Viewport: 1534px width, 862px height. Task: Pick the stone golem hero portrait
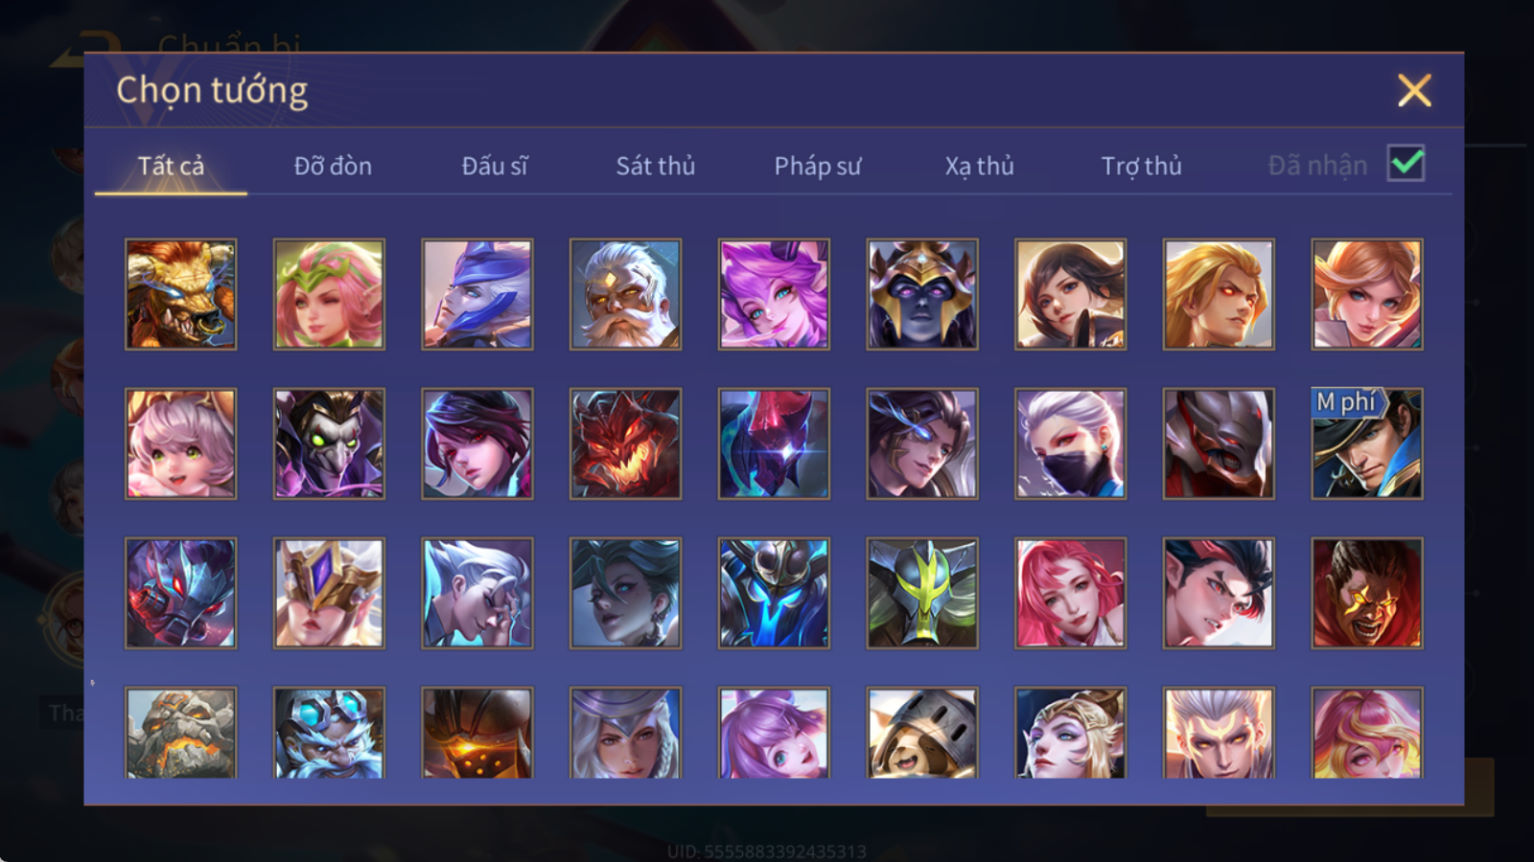click(181, 733)
